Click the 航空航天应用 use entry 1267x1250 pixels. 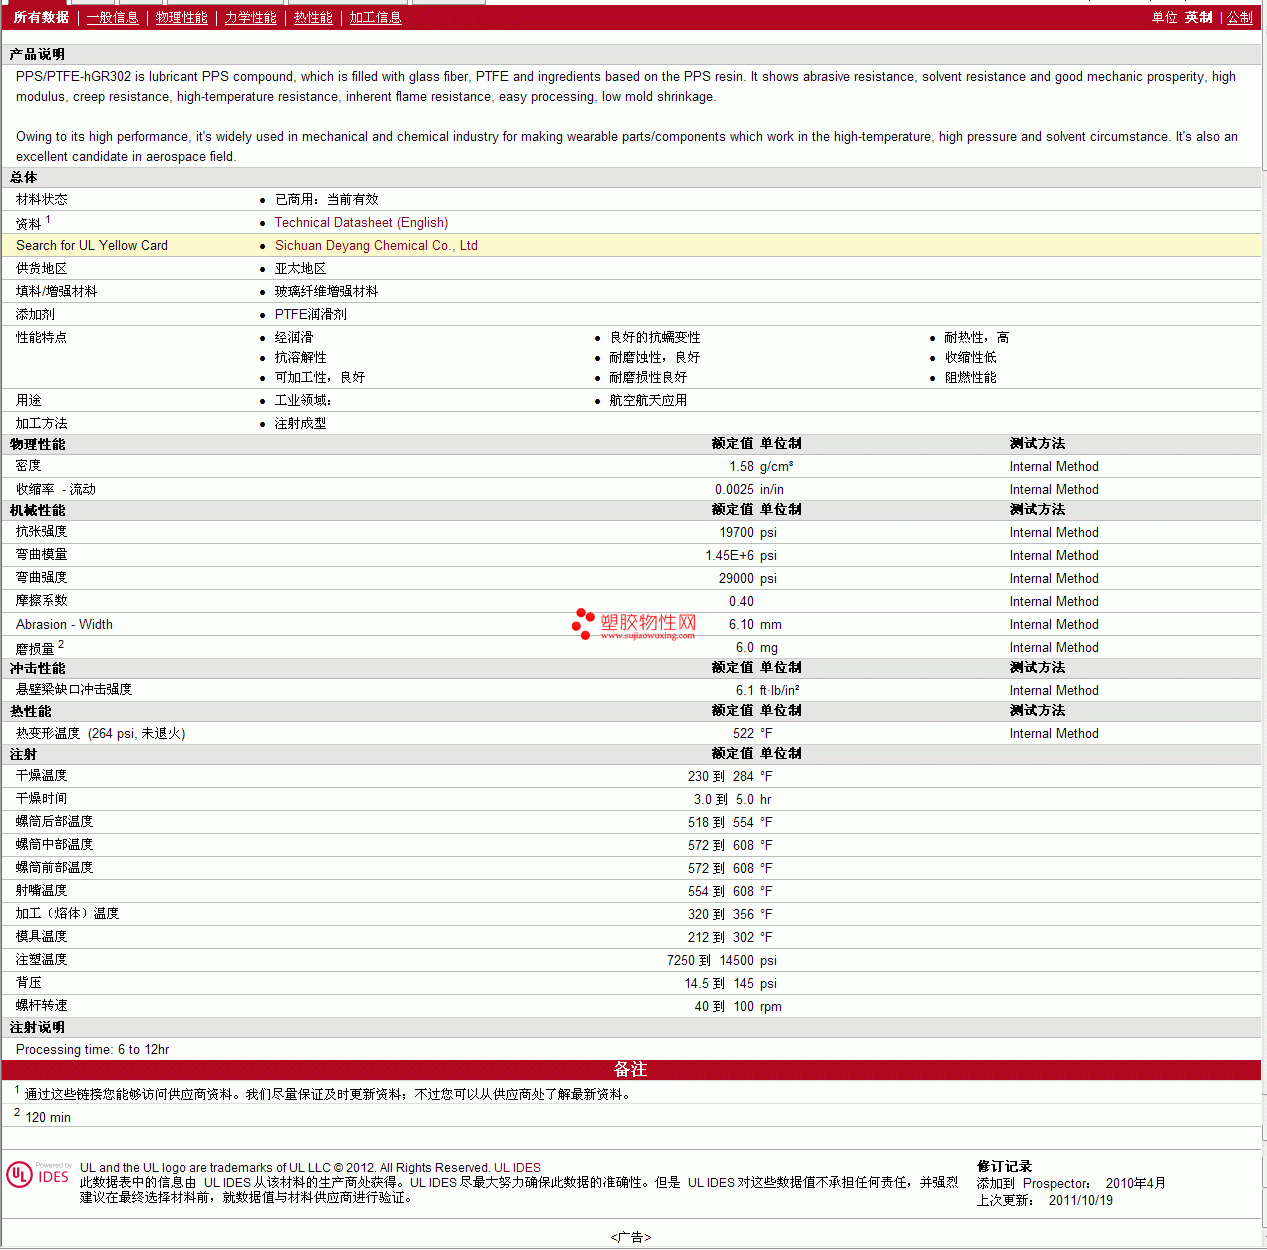point(649,401)
